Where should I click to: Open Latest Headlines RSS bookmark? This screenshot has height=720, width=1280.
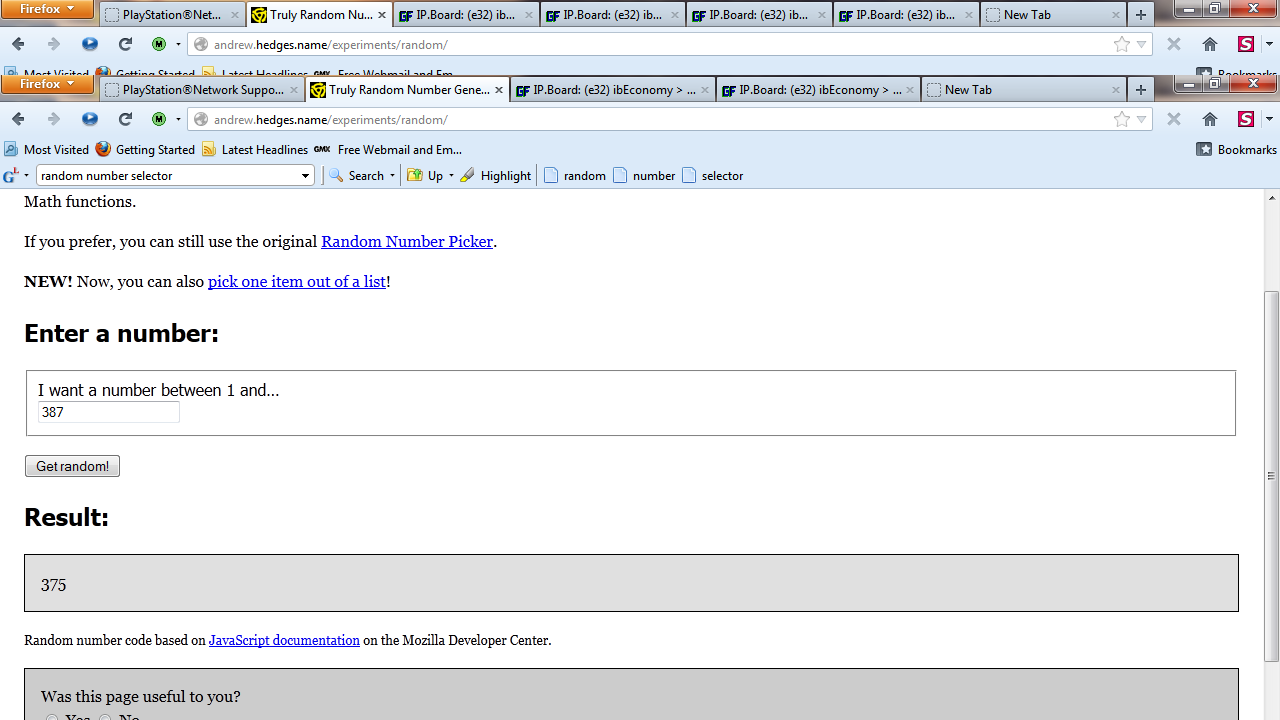(x=254, y=150)
